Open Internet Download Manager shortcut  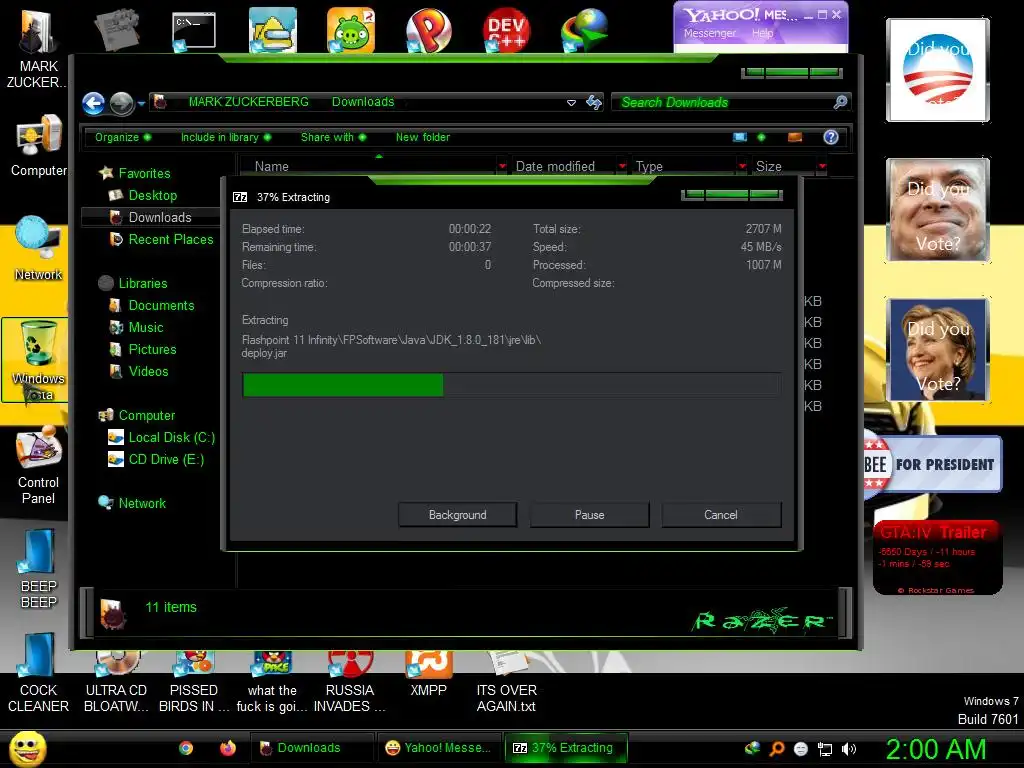tap(584, 30)
